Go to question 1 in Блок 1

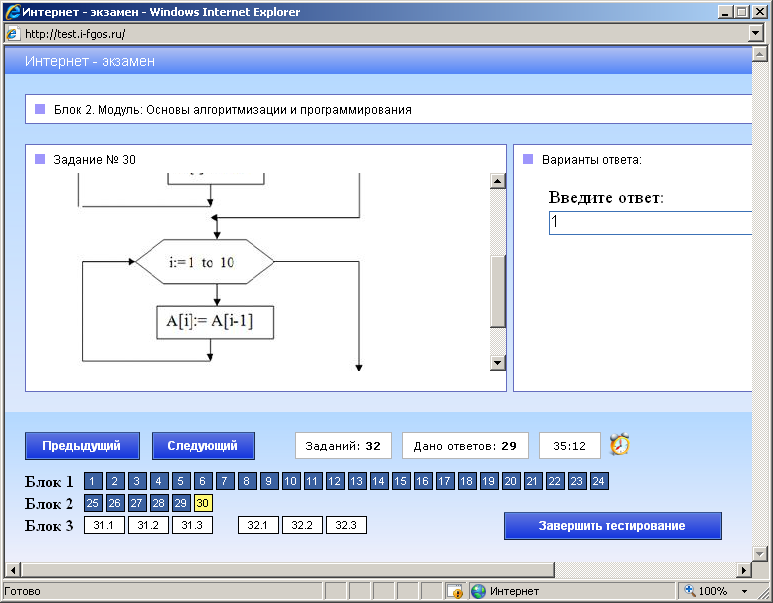pyautogui.click(x=93, y=481)
